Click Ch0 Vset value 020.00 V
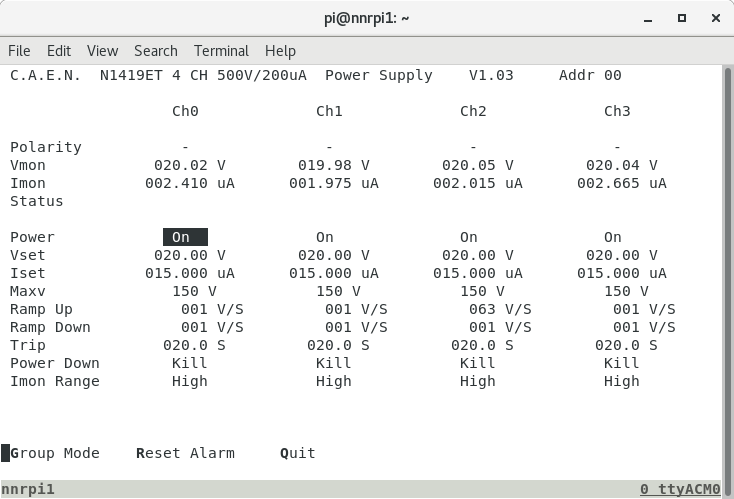 pyautogui.click(x=190, y=255)
